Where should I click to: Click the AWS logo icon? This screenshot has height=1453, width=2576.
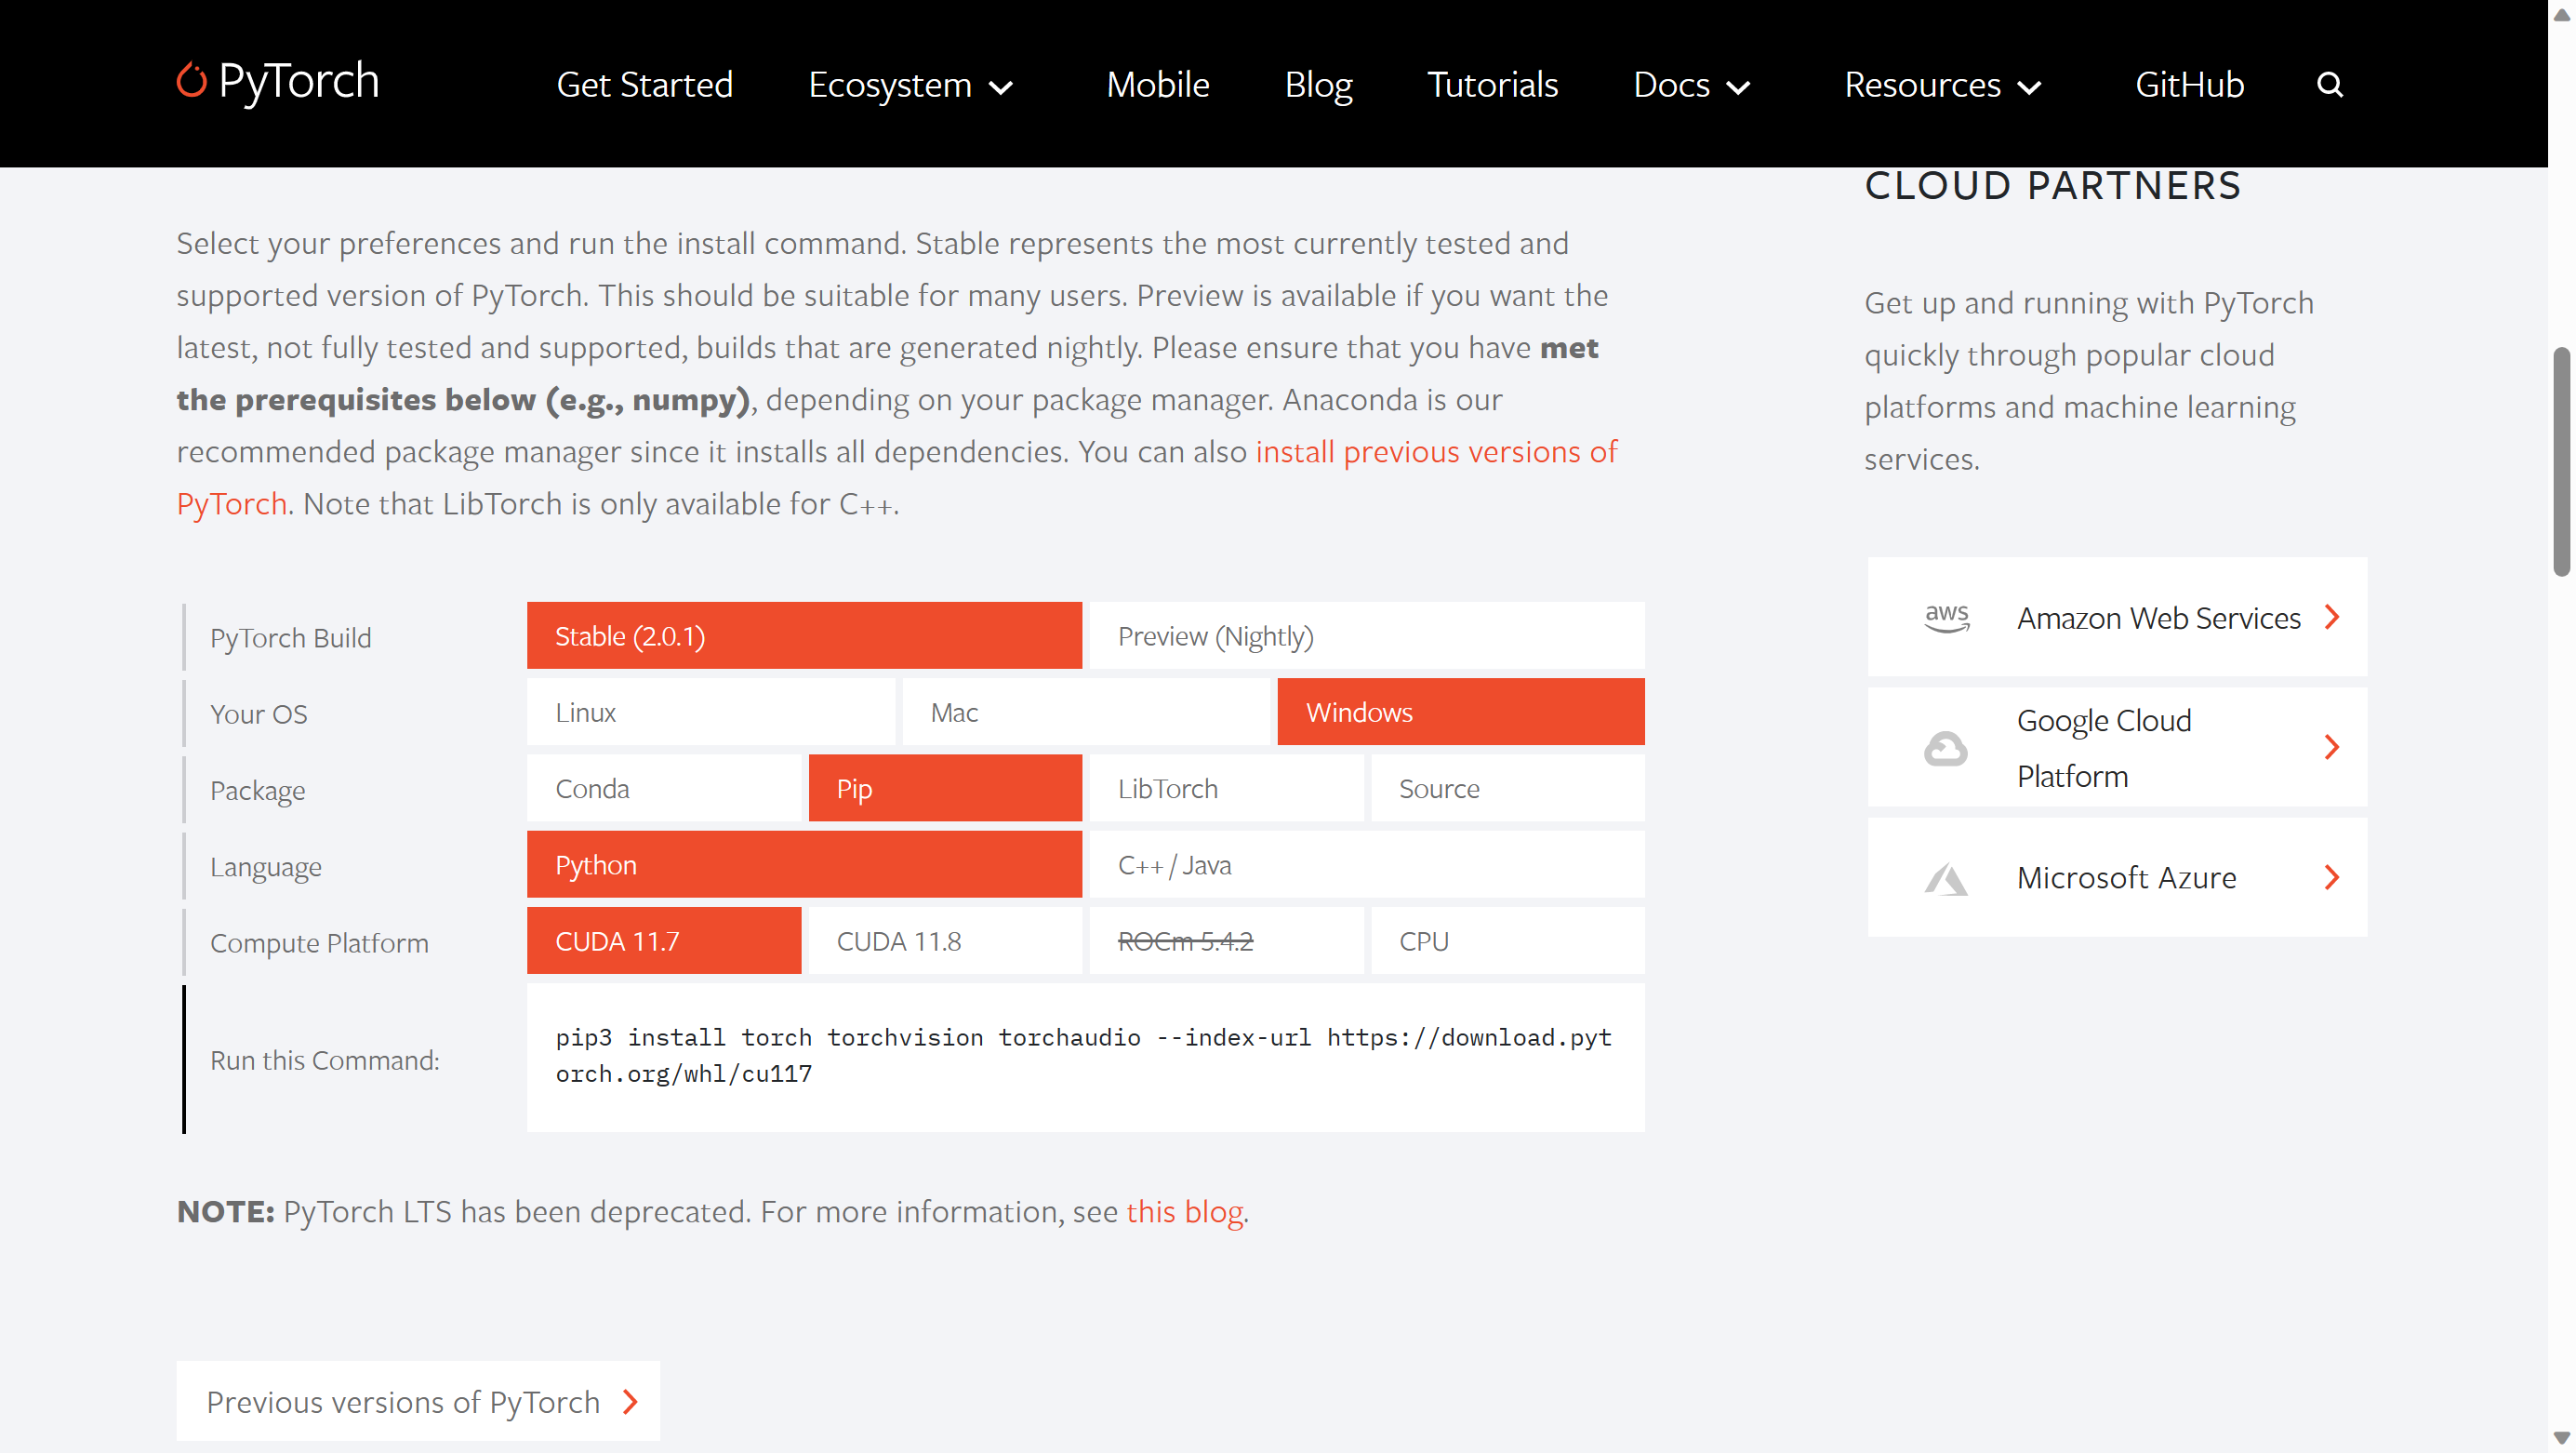pos(1946,617)
